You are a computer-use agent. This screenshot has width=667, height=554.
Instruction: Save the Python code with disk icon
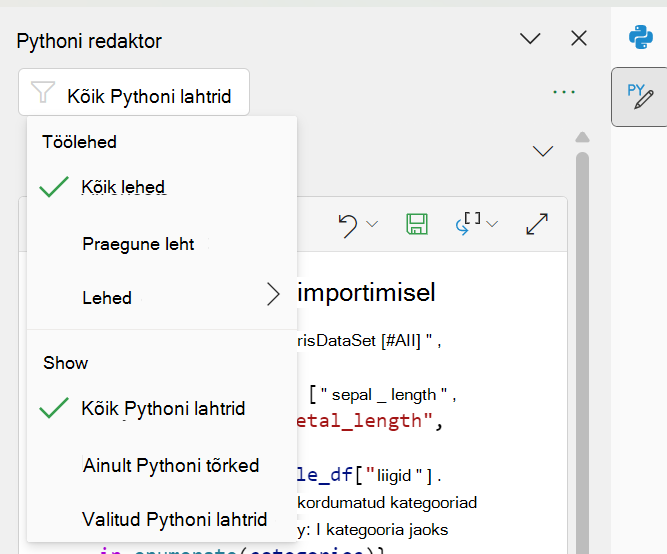[417, 224]
